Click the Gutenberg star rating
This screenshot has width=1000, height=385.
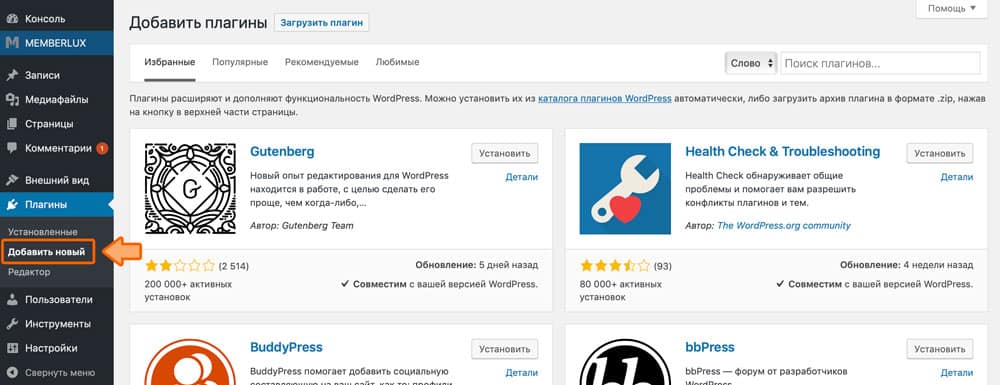[180, 266]
